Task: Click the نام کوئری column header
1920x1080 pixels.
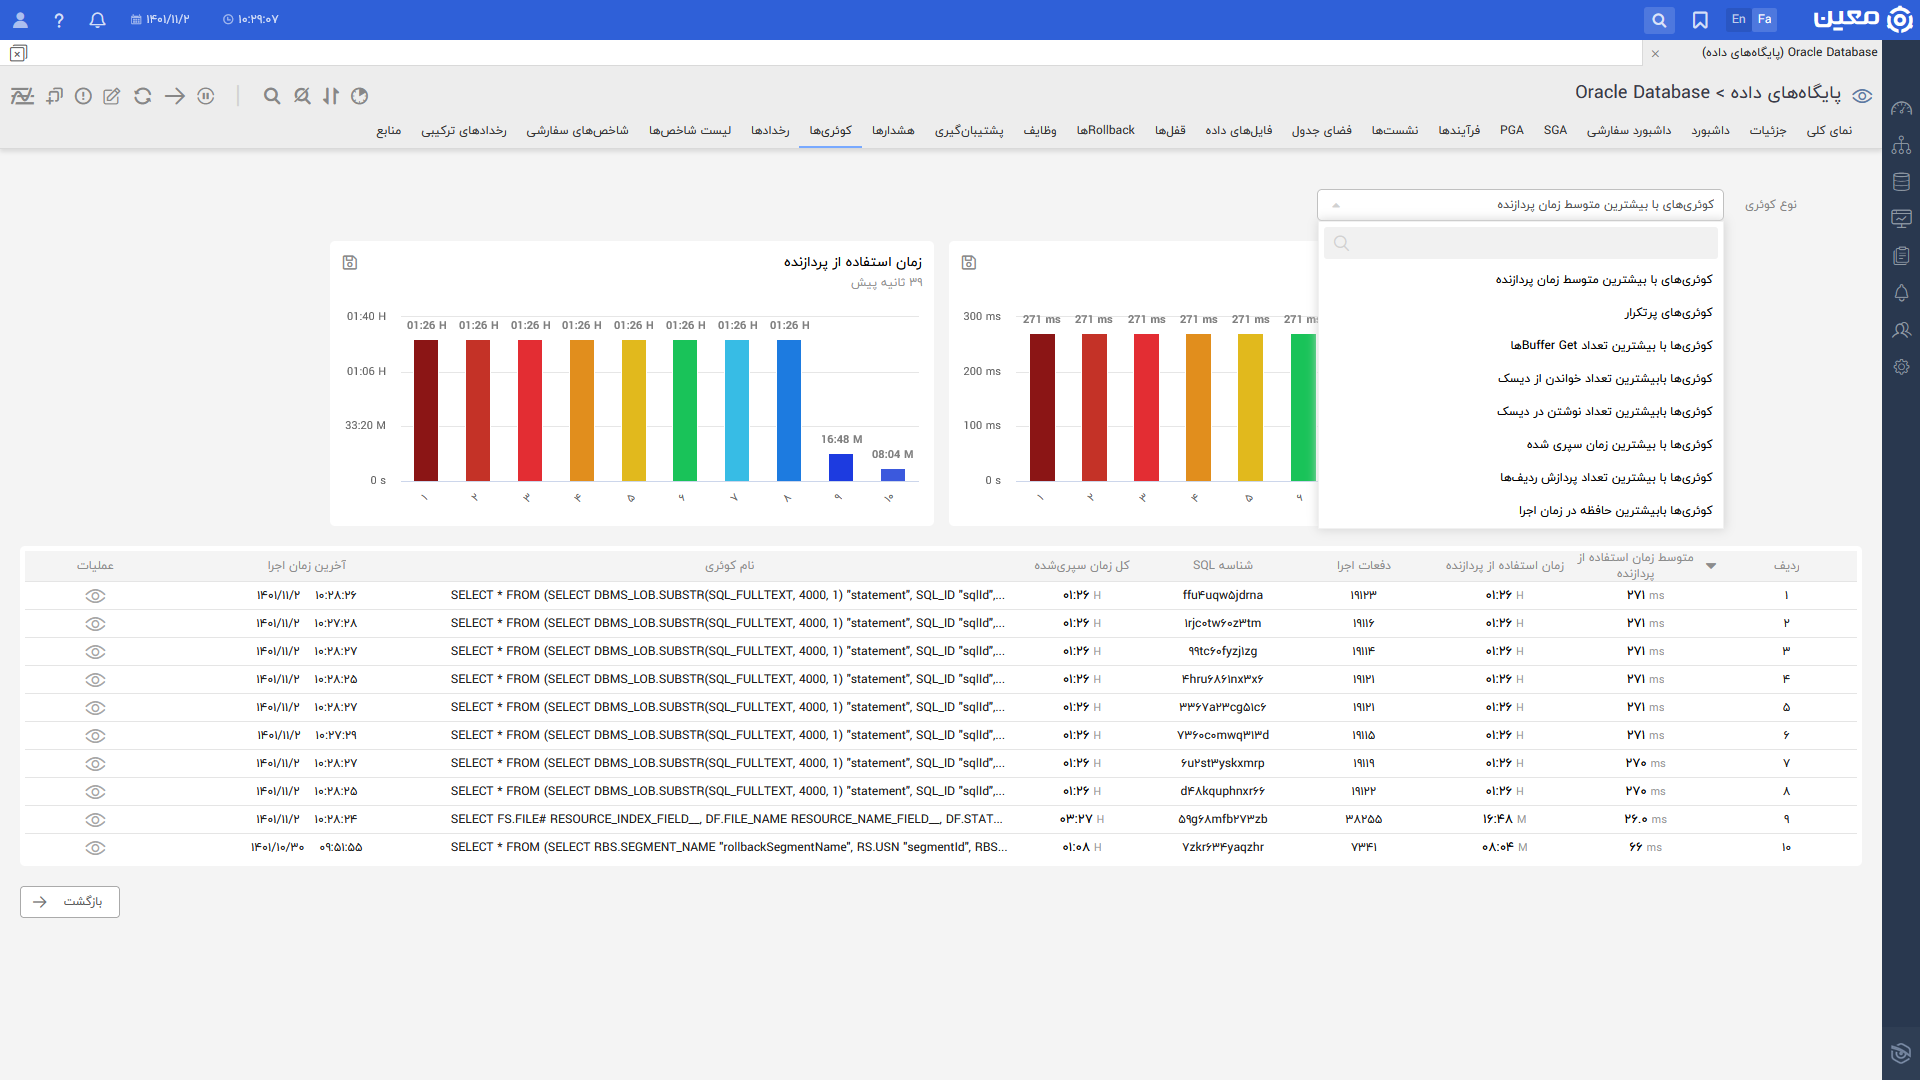Action: pyautogui.click(x=730, y=566)
